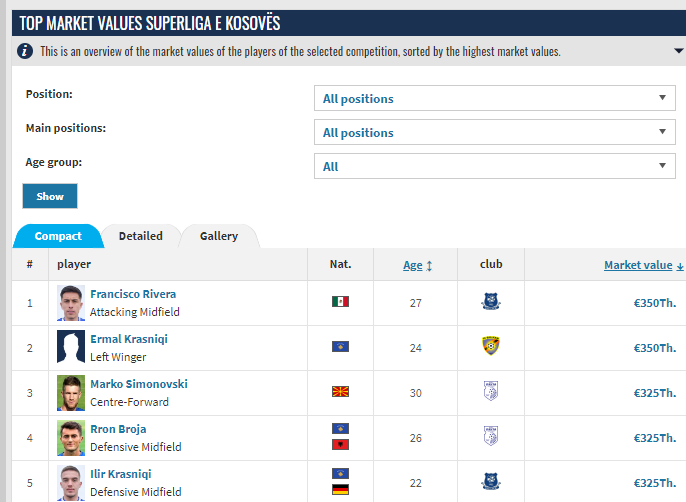Click Rron Broja's portrait photo

tap(71, 438)
